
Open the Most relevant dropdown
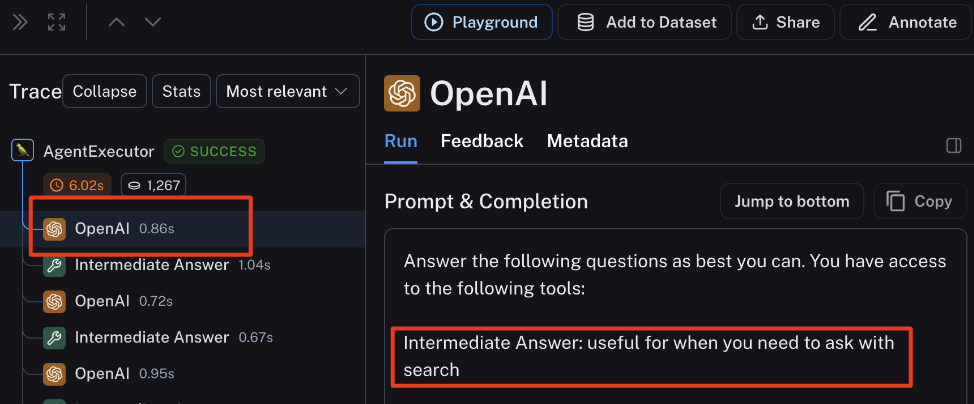point(288,91)
